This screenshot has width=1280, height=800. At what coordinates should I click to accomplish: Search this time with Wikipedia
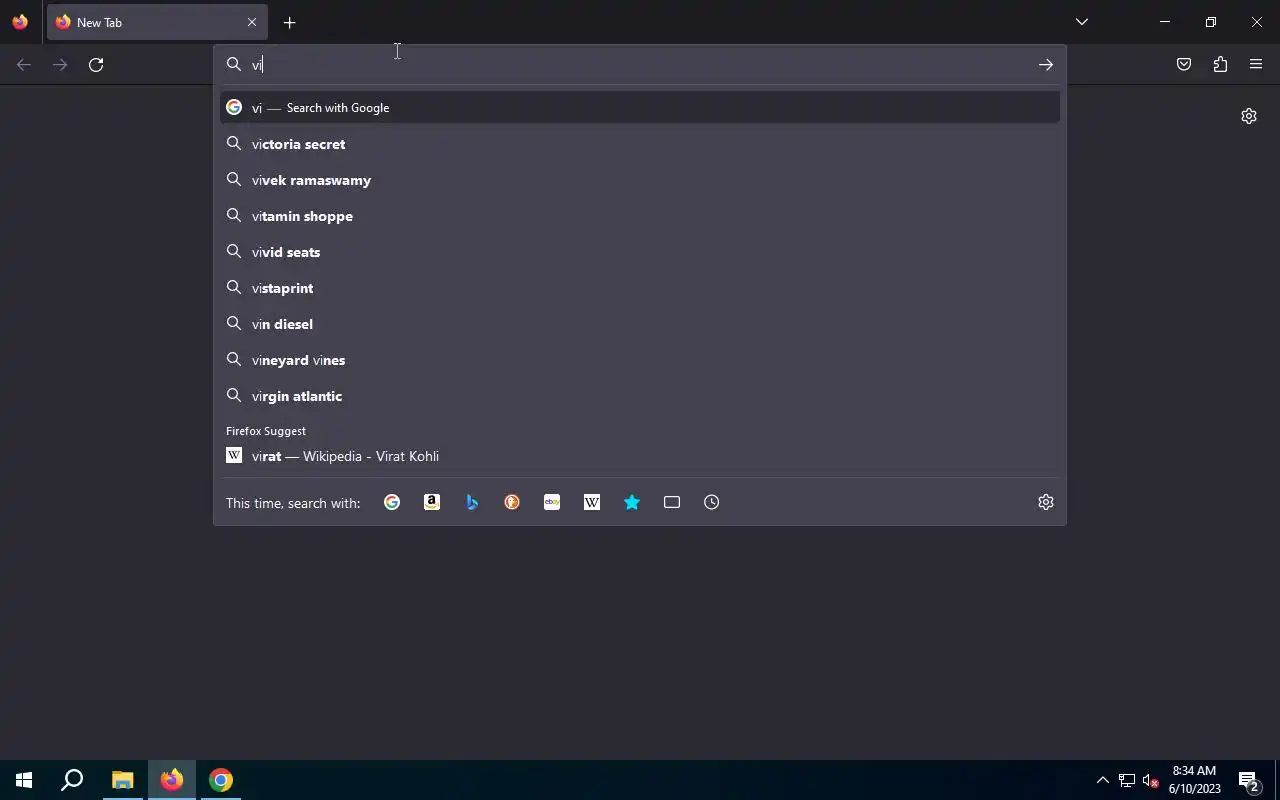coord(592,502)
